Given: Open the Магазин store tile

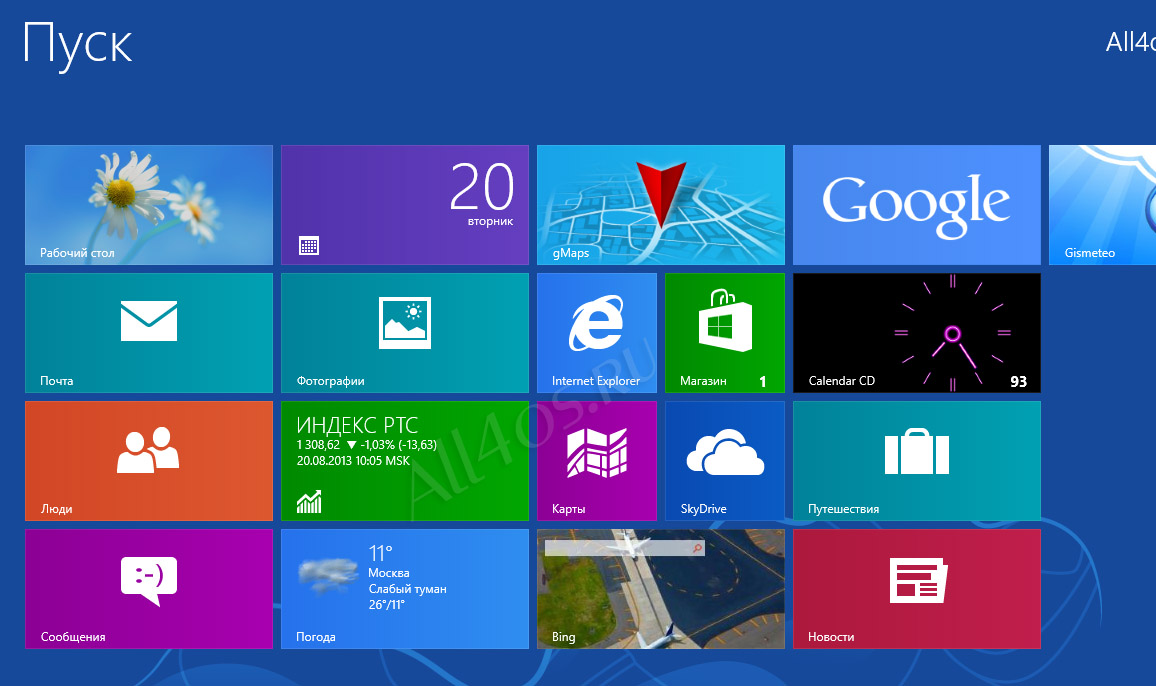Looking at the screenshot, I should [x=725, y=333].
